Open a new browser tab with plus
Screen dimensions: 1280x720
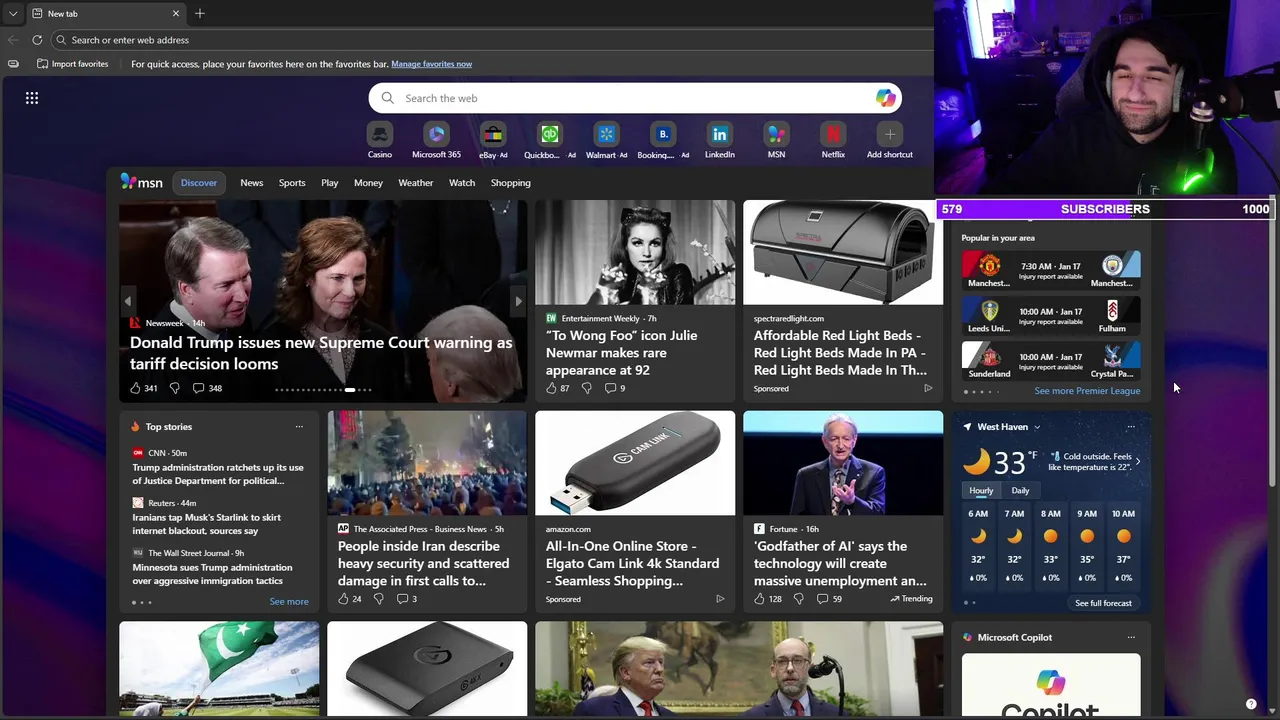coord(200,14)
